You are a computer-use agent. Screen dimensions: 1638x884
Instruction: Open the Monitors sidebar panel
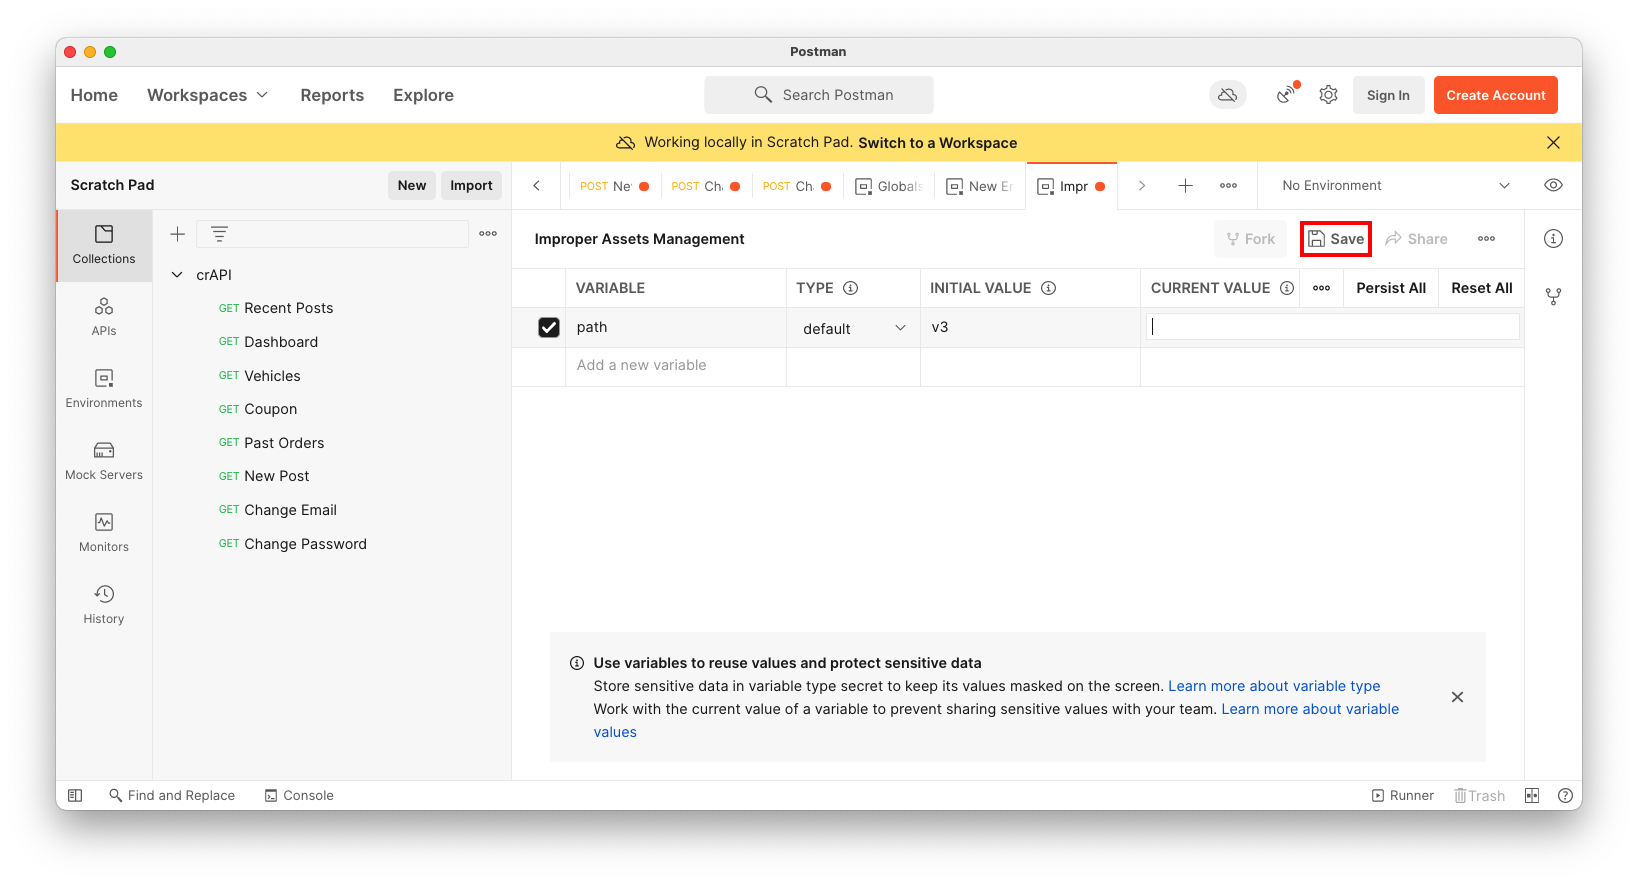coord(104,533)
